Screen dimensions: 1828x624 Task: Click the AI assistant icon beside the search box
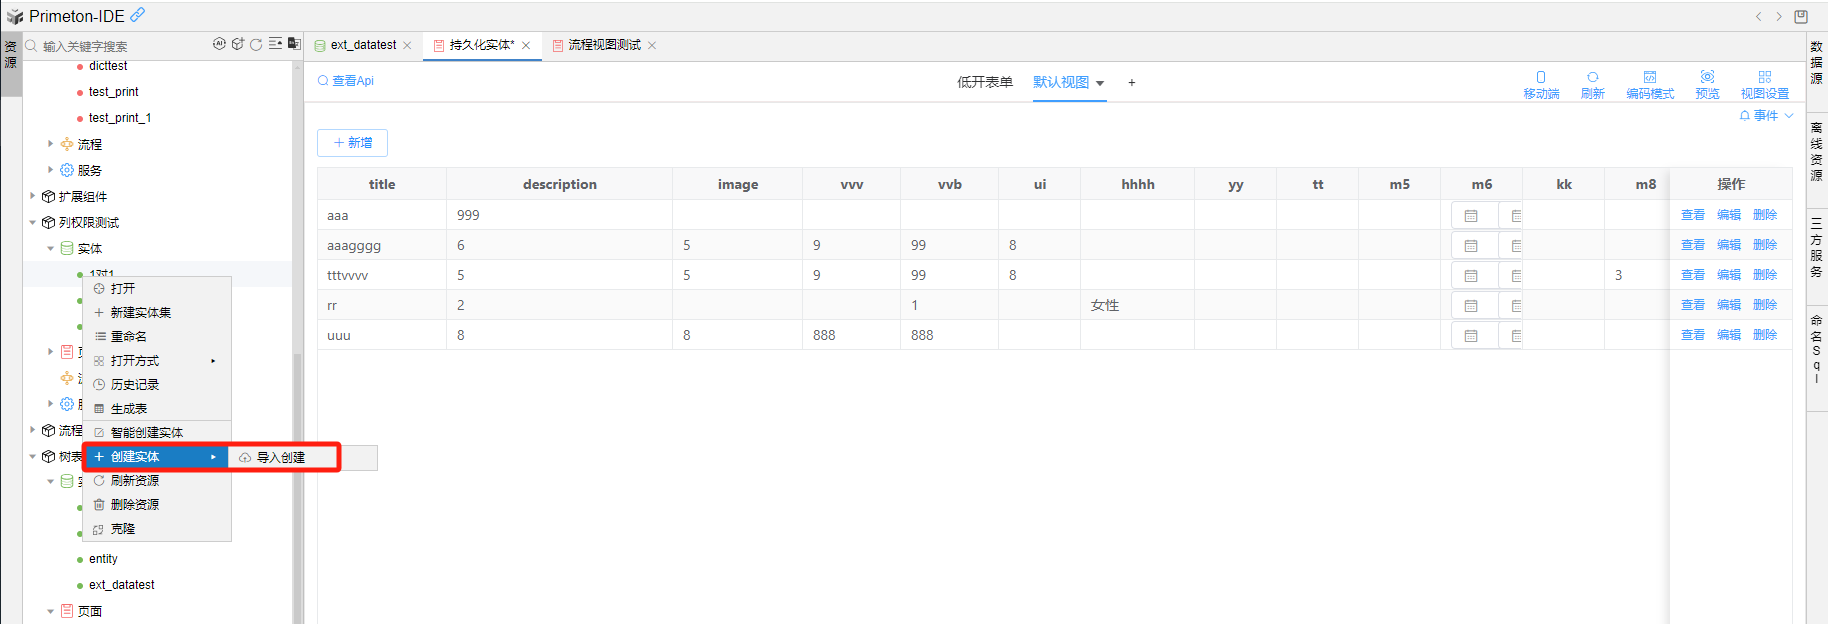(219, 44)
